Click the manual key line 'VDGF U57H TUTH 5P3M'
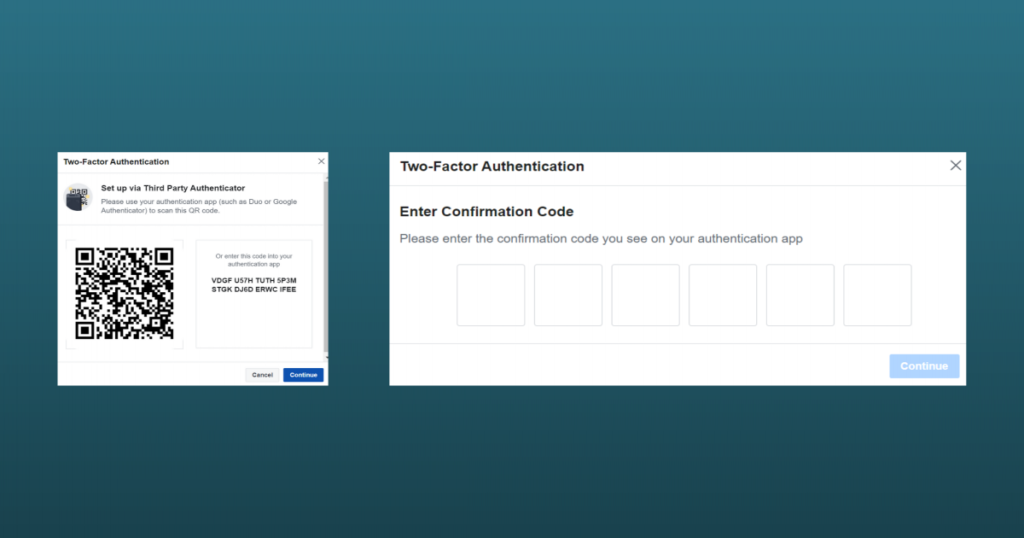 tap(254, 281)
